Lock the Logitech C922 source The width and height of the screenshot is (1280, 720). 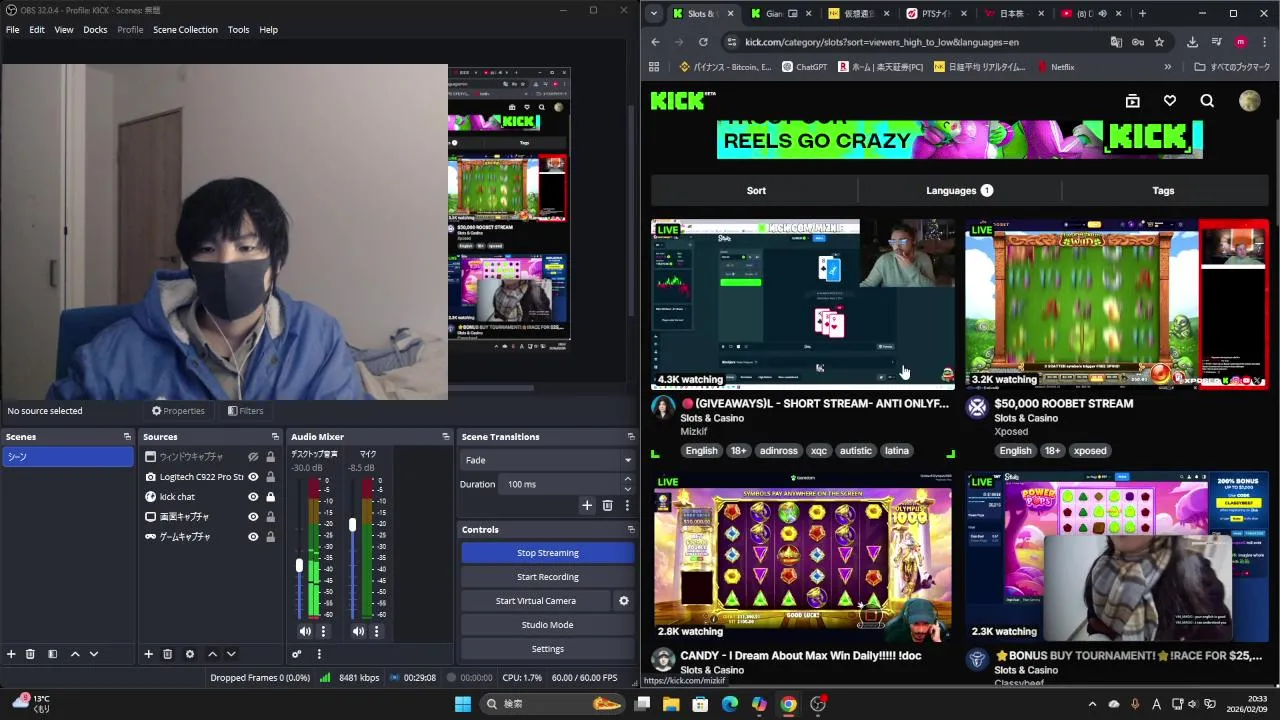[x=270, y=477]
